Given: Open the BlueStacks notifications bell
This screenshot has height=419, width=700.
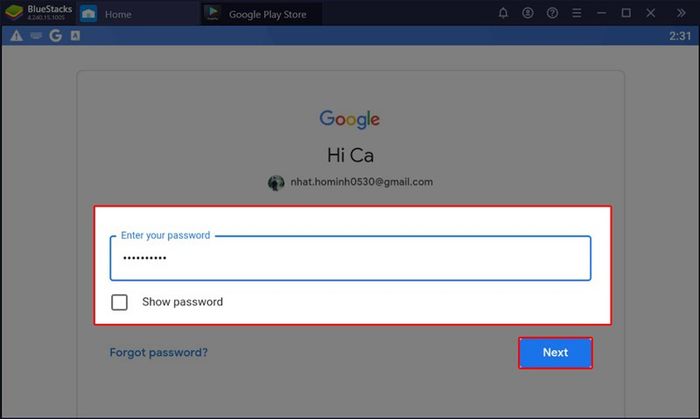Looking at the screenshot, I should (503, 13).
